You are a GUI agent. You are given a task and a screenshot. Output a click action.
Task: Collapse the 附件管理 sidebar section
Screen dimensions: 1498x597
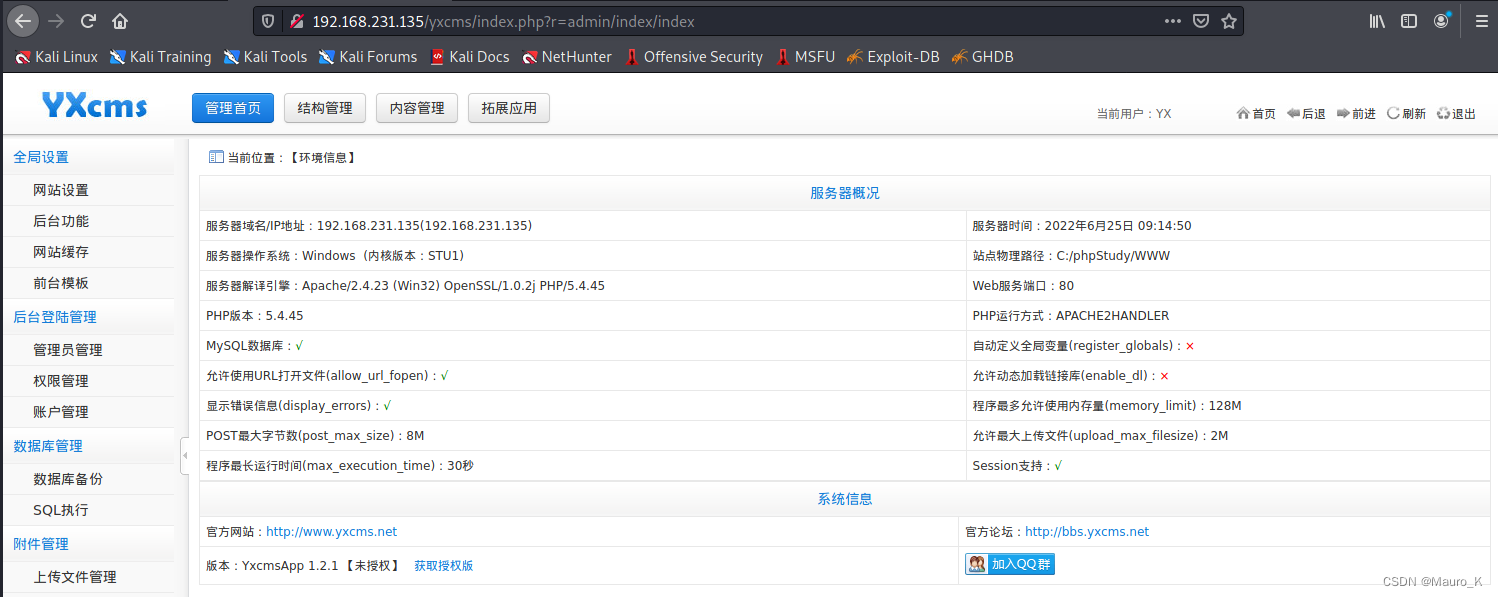(41, 544)
